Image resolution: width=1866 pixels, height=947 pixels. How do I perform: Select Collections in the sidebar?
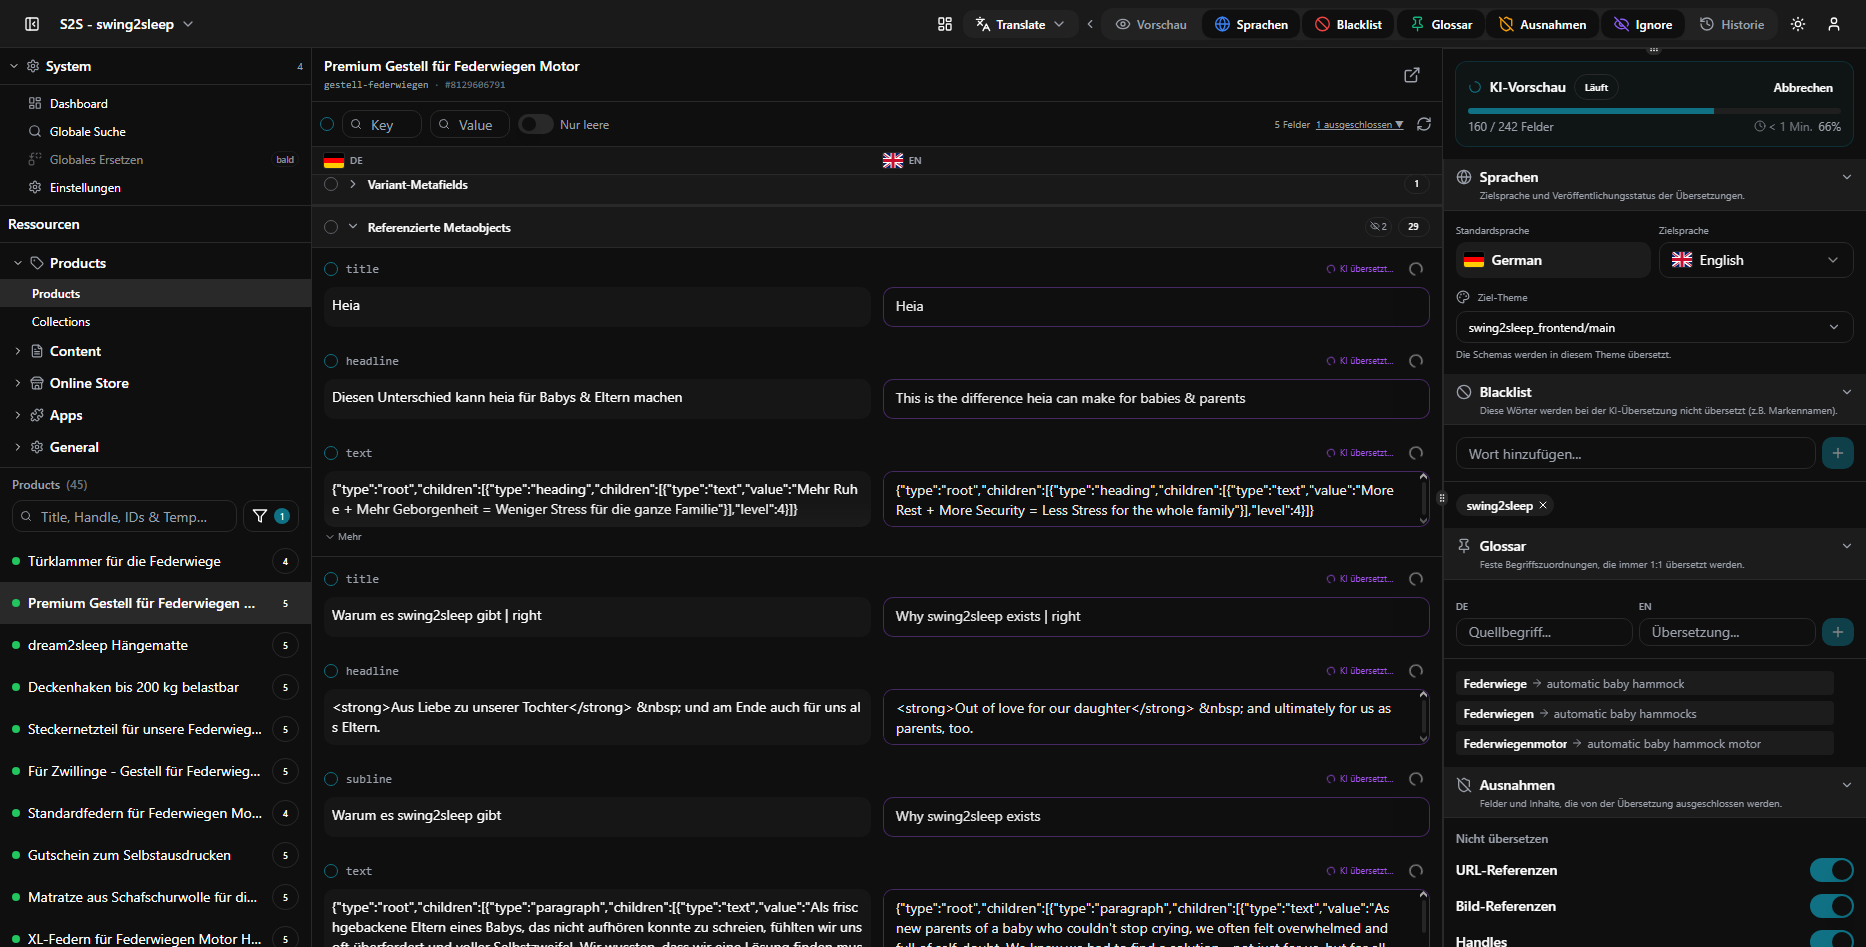pos(61,322)
